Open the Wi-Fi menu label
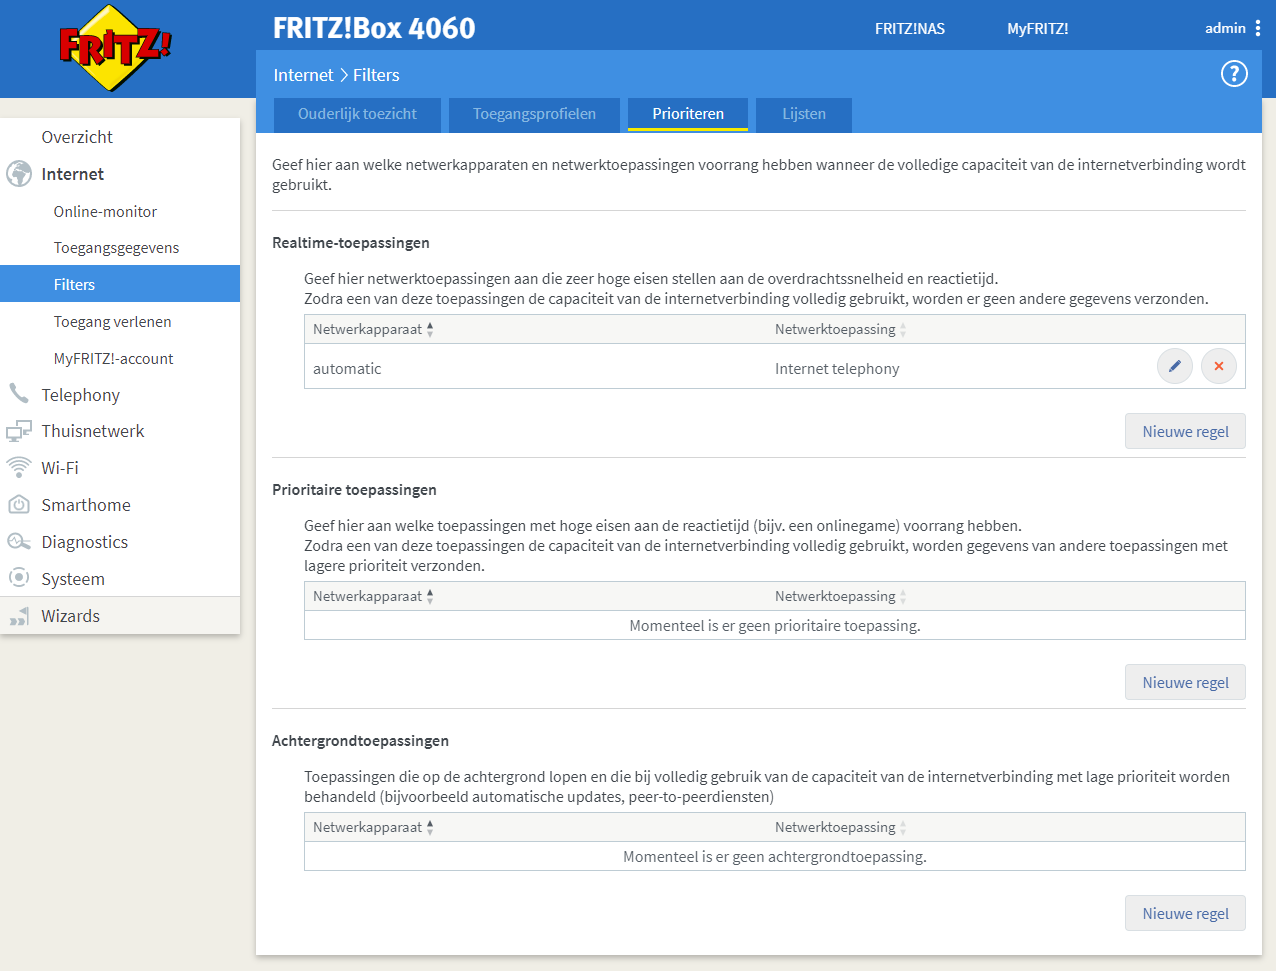The width and height of the screenshot is (1276, 971). [59, 468]
